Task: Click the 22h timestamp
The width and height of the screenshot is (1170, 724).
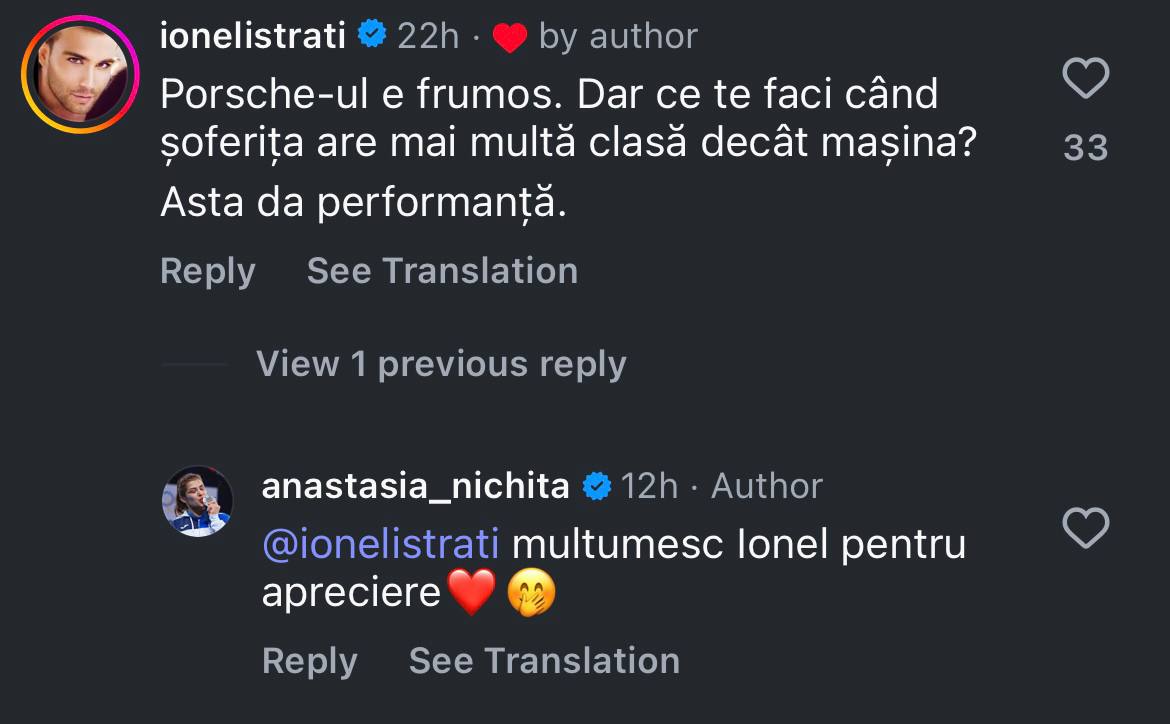Action: [428, 36]
